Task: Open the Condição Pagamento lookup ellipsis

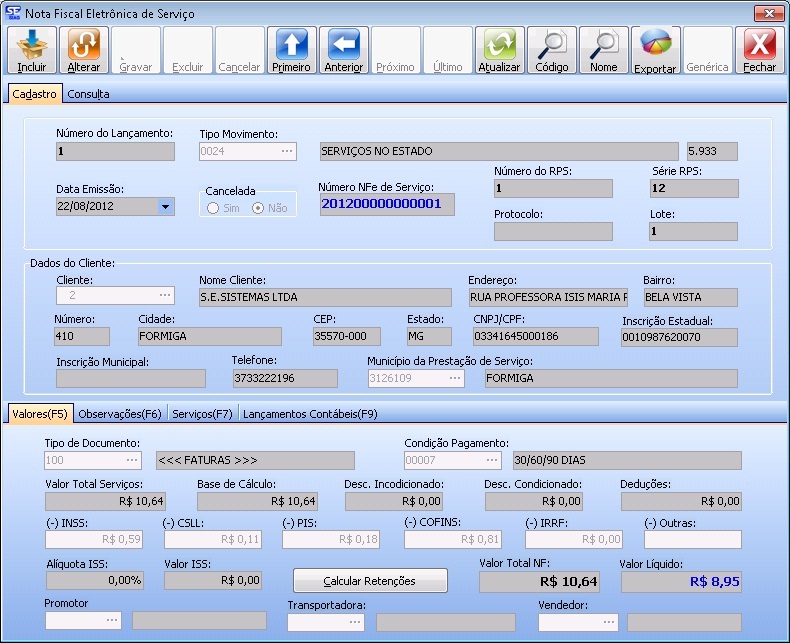Action: 490,461
